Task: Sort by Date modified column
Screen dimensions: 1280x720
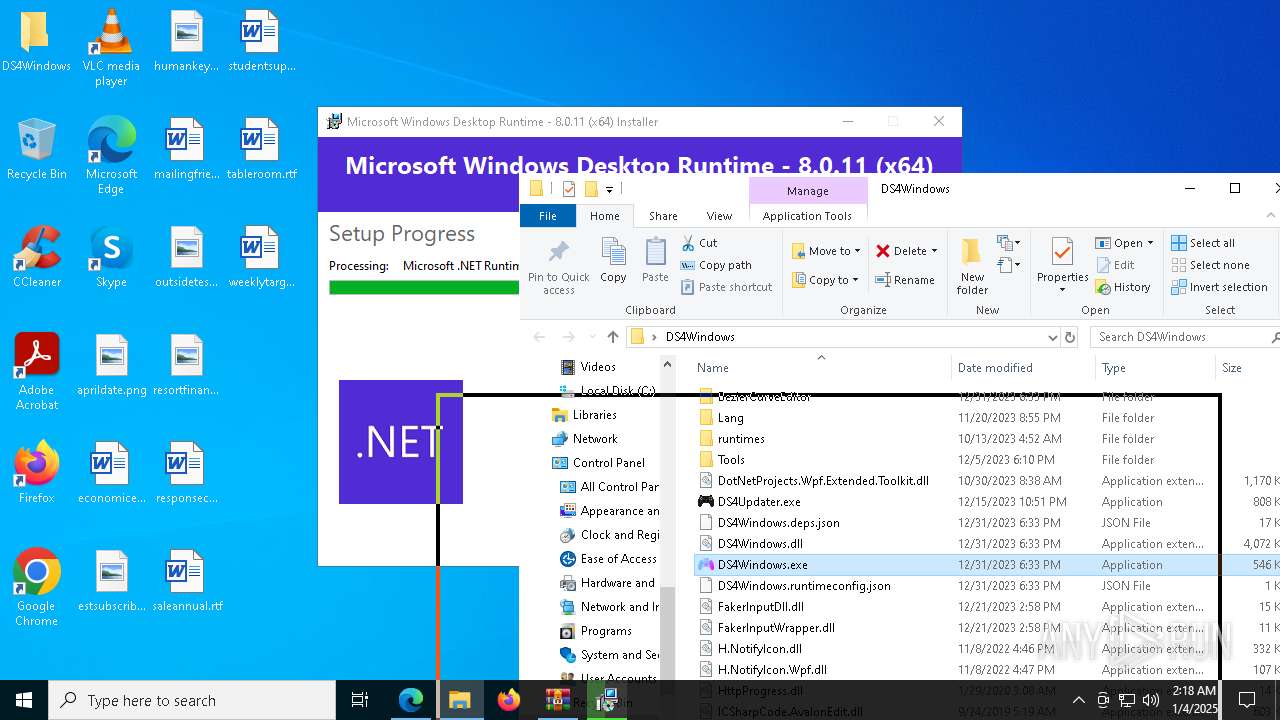Action: click(x=1023, y=368)
